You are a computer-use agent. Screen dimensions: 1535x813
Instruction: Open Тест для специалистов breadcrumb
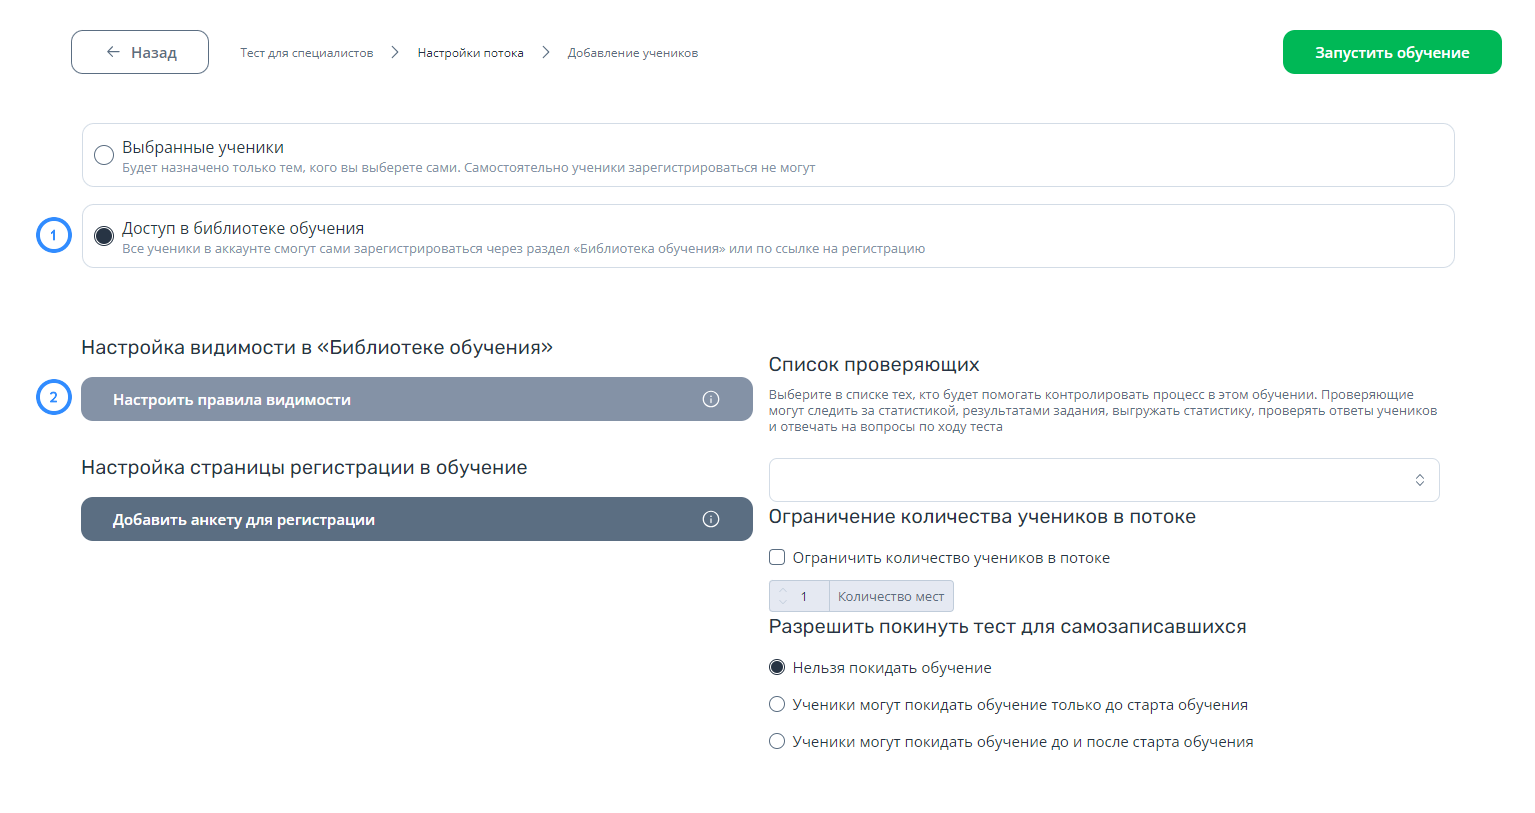click(307, 53)
